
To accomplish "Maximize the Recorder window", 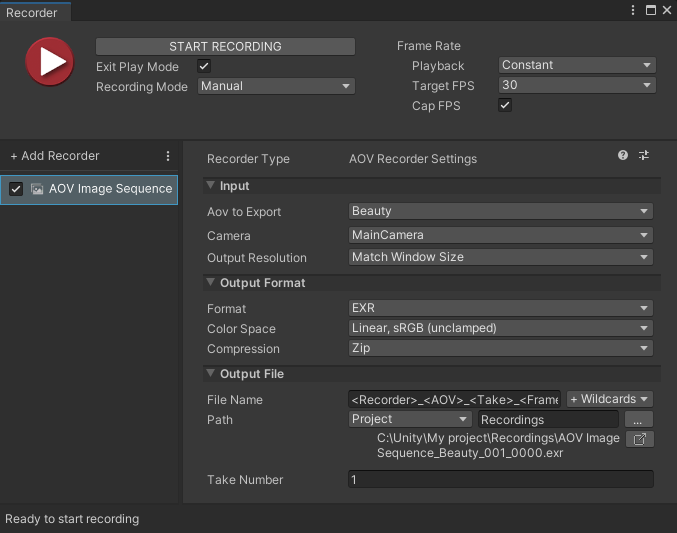I will [x=651, y=10].
